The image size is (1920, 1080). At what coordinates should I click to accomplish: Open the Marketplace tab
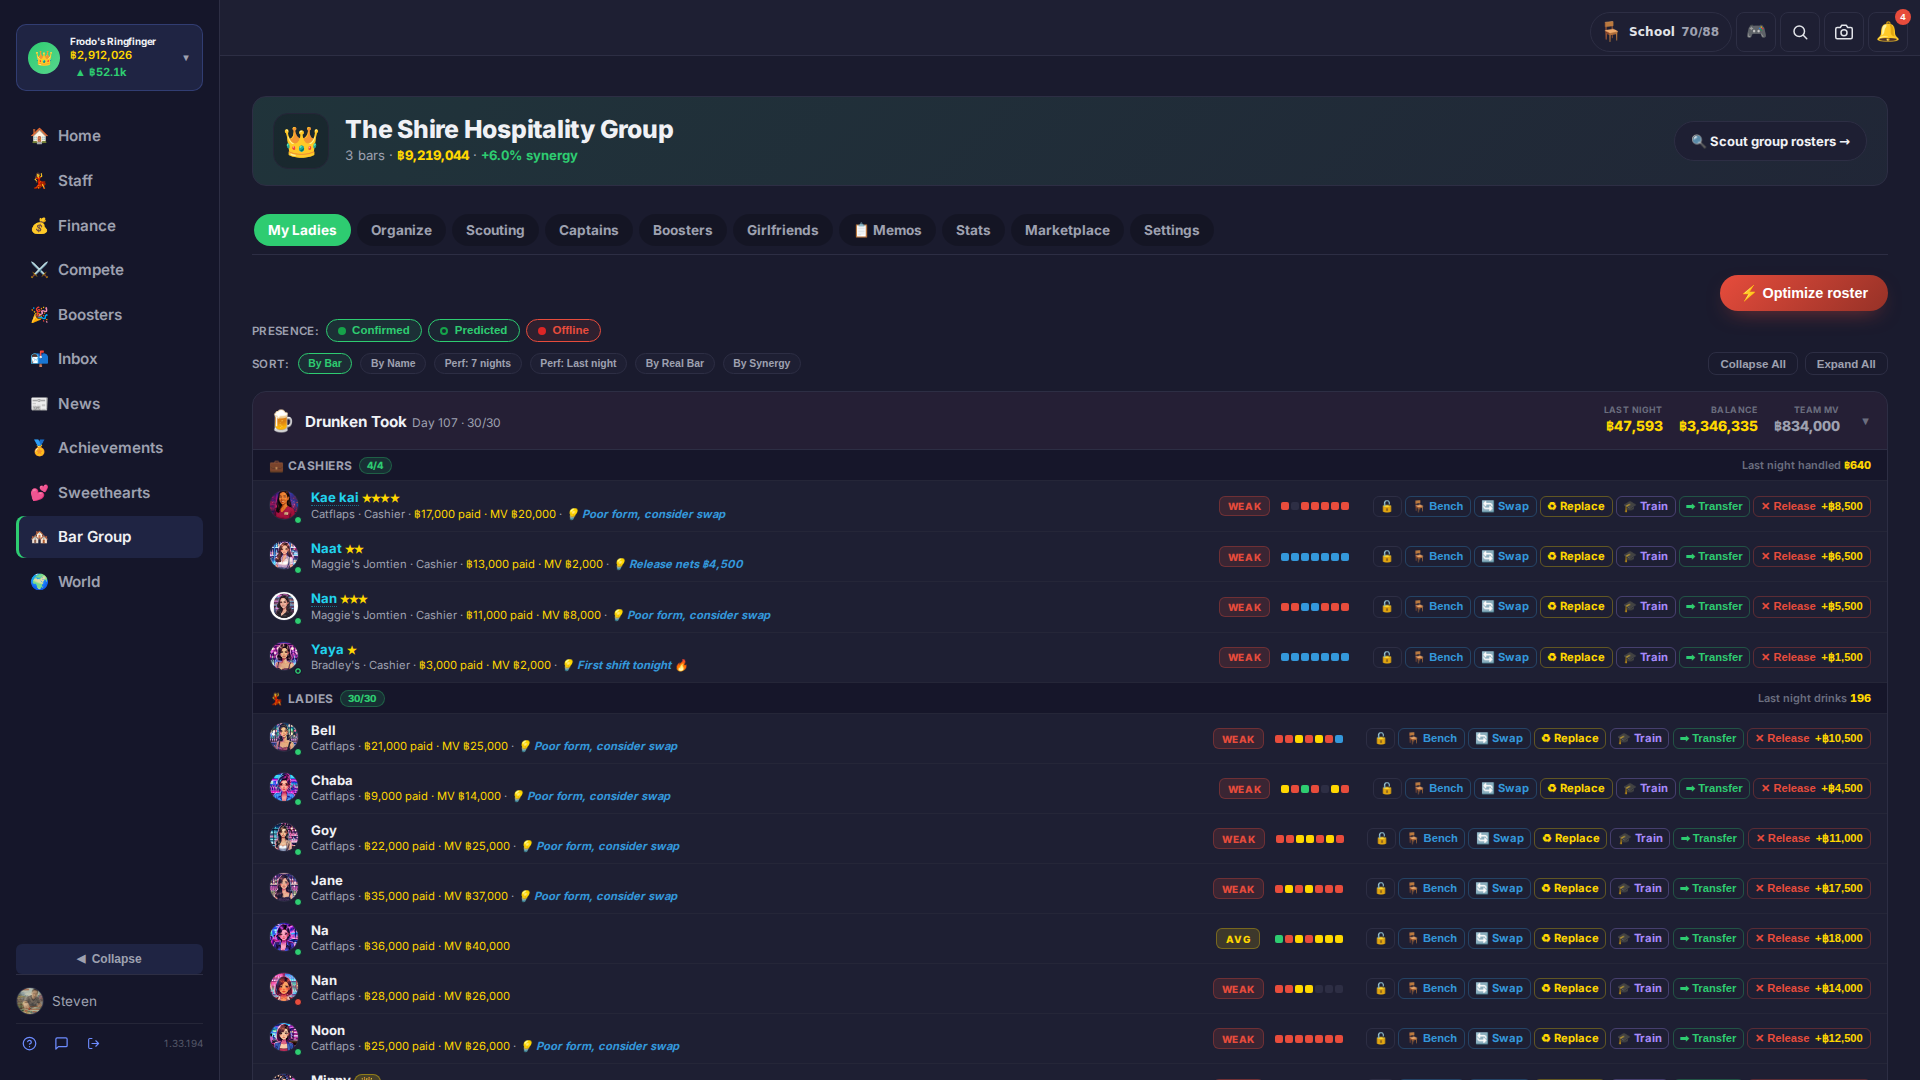pos(1066,230)
